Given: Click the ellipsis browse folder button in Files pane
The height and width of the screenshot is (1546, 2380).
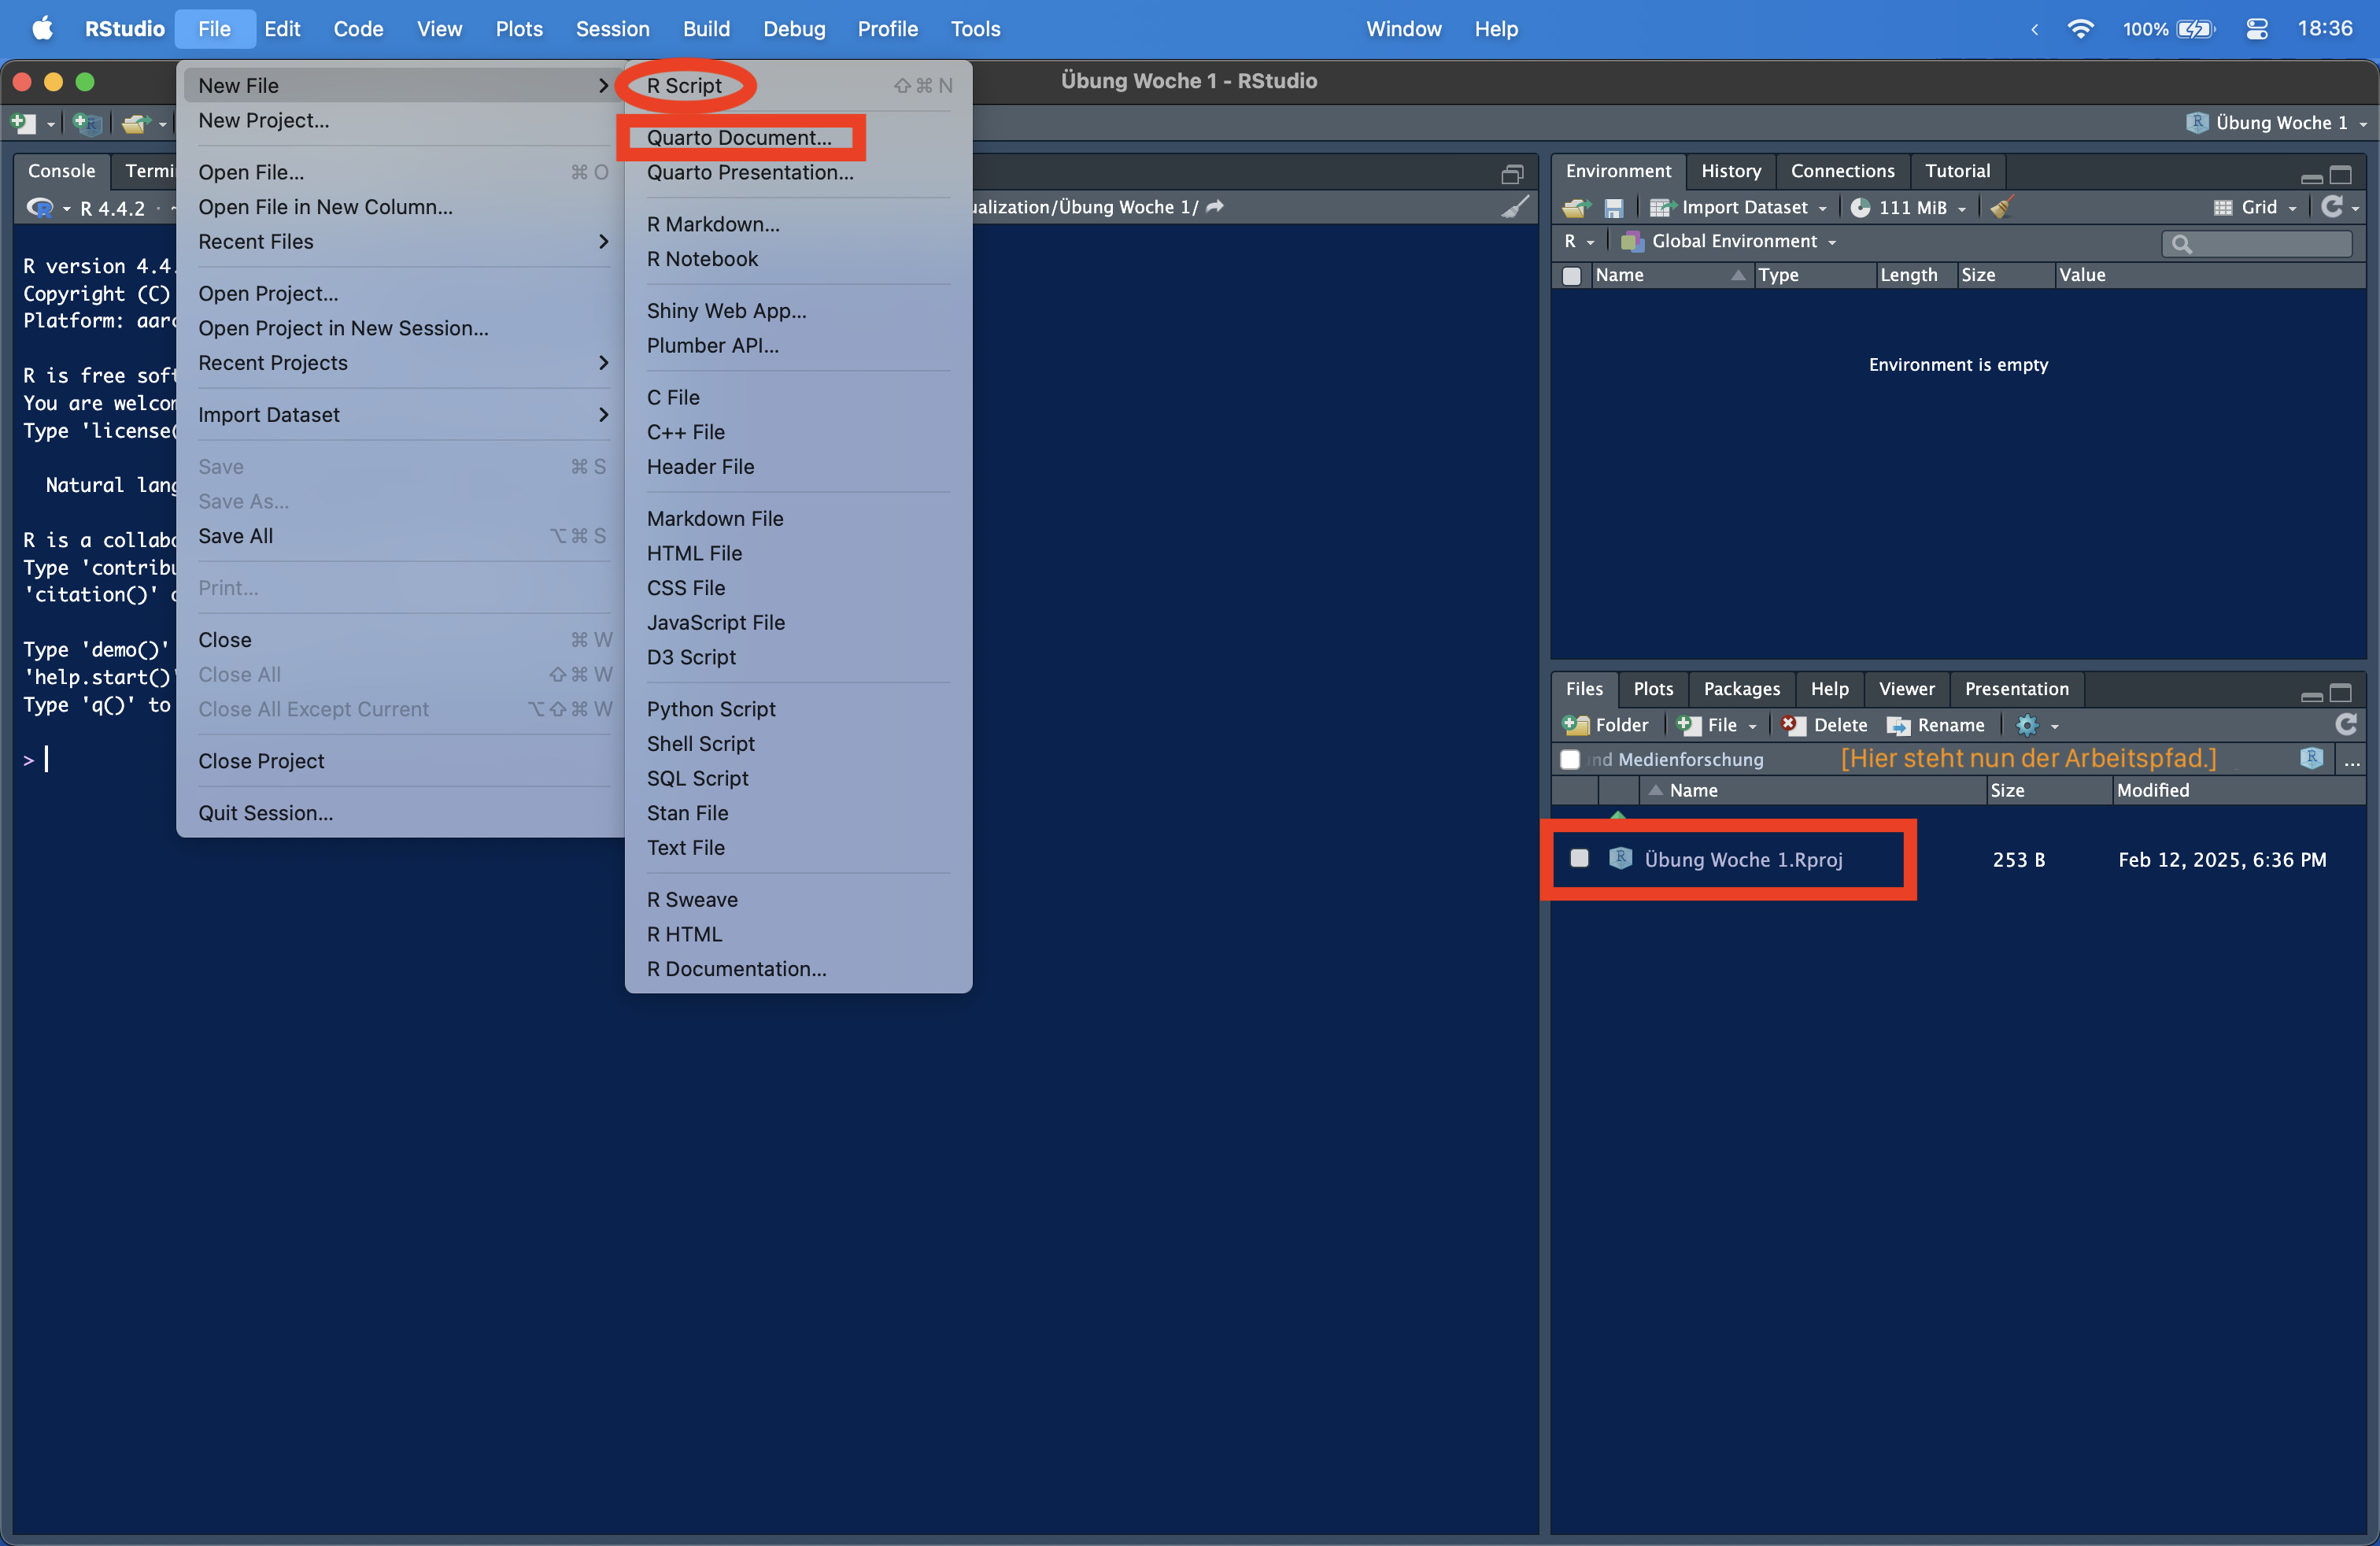Looking at the screenshot, I should click(2352, 760).
